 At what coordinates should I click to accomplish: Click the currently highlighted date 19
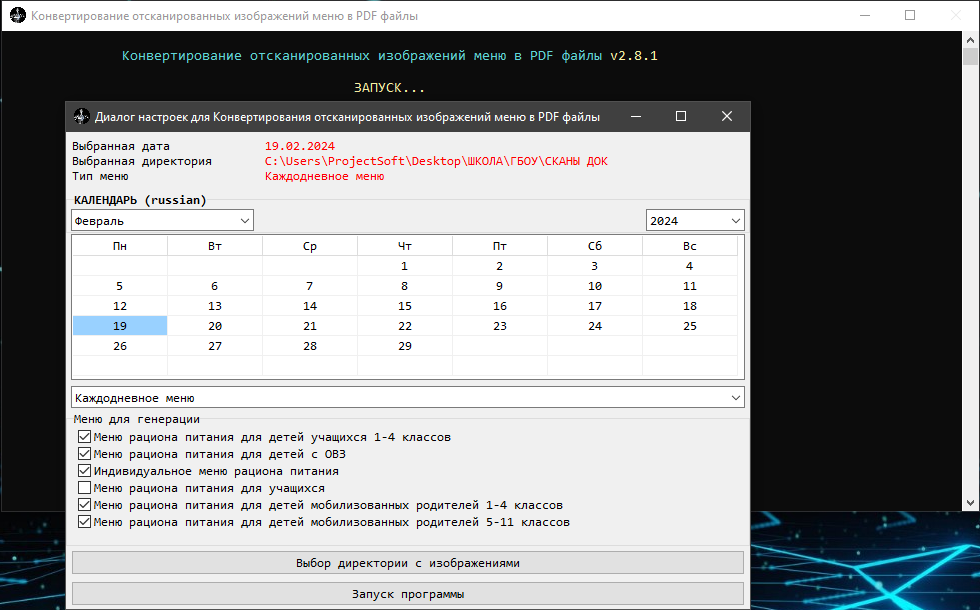pos(119,325)
